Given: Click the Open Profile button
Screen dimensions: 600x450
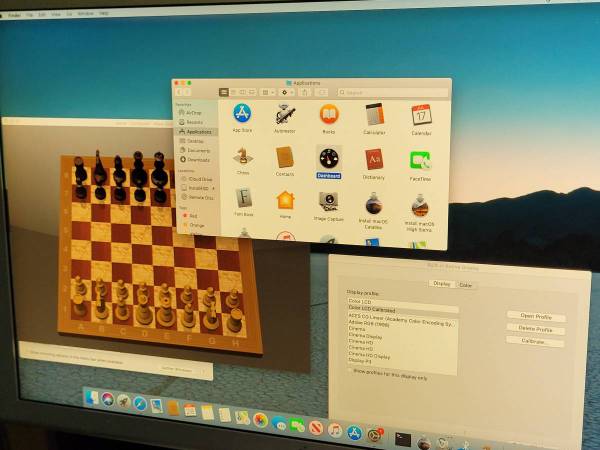Looking at the screenshot, I should click(x=536, y=316).
